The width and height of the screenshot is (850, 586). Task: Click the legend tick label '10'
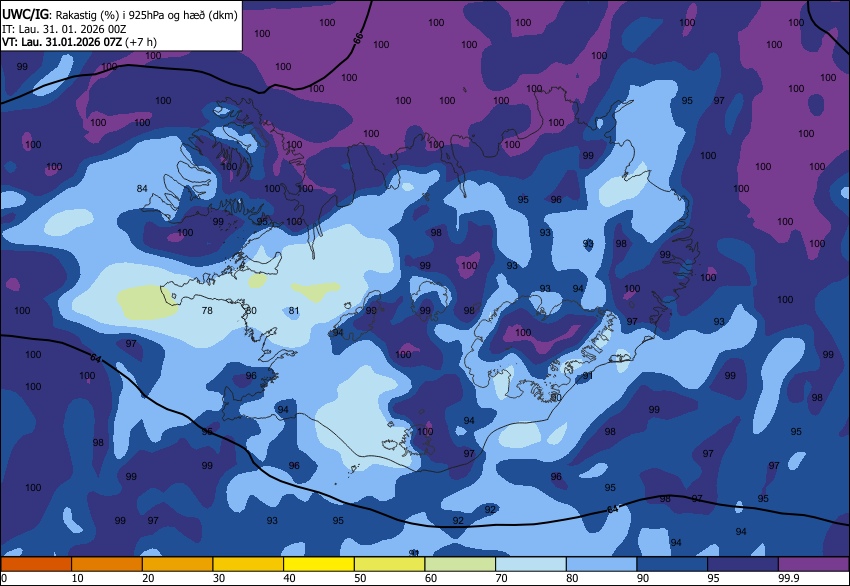[78, 578]
